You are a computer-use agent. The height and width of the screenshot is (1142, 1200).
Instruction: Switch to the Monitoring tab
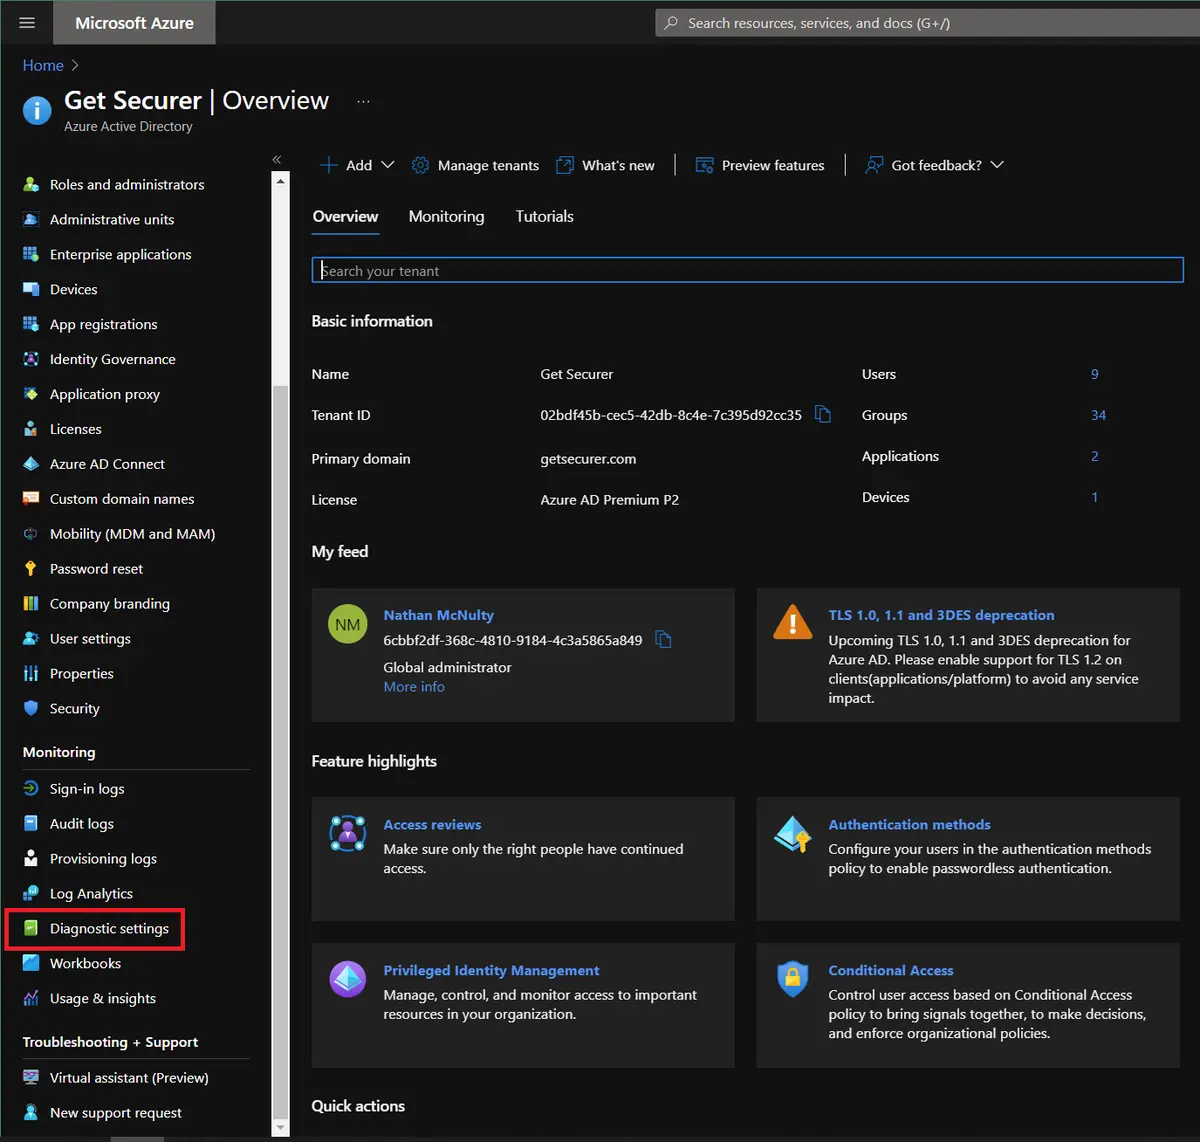pyautogui.click(x=446, y=216)
